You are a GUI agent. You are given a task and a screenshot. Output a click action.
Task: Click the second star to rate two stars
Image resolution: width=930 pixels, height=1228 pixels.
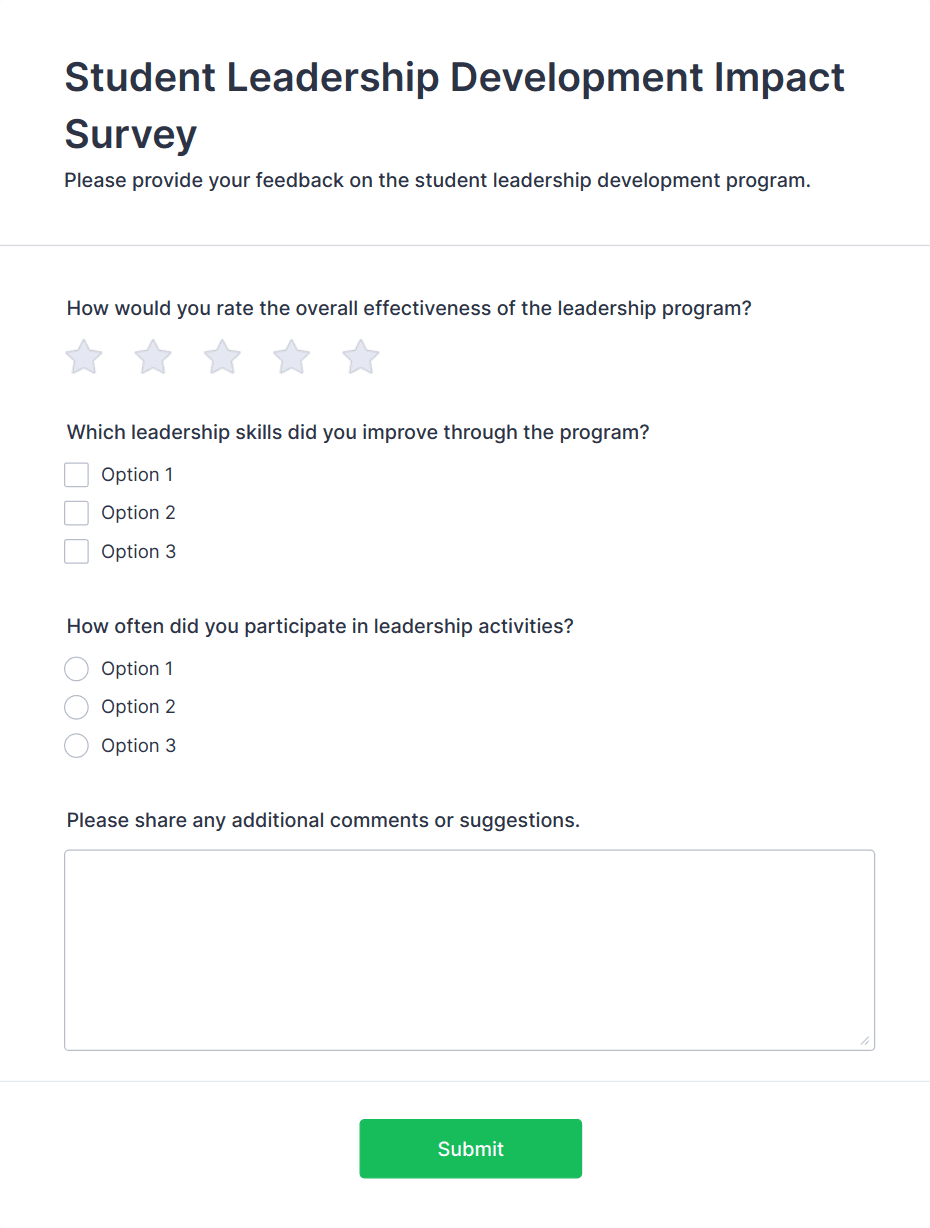[152, 357]
